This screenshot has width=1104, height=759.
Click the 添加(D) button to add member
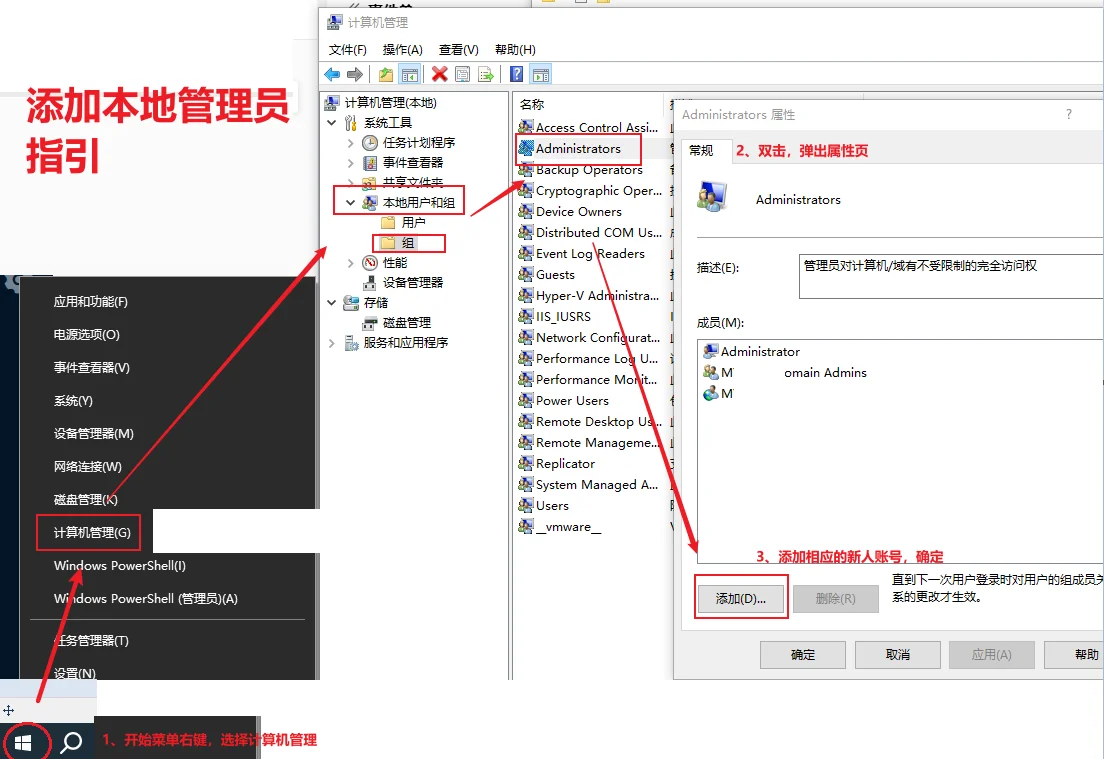coord(740,597)
